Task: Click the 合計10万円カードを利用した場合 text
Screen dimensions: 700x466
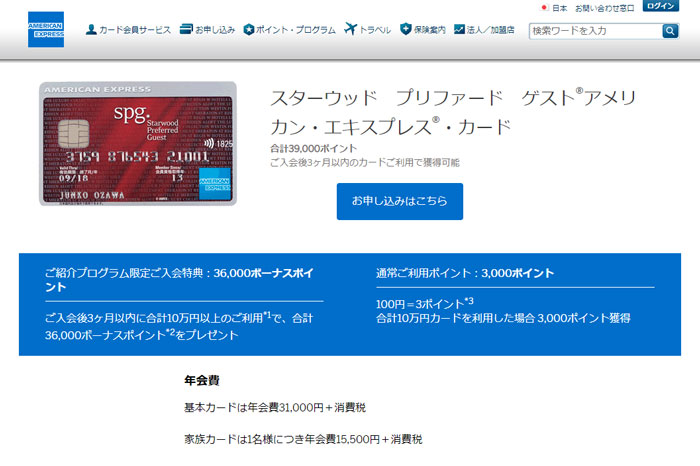Action: coord(503,318)
